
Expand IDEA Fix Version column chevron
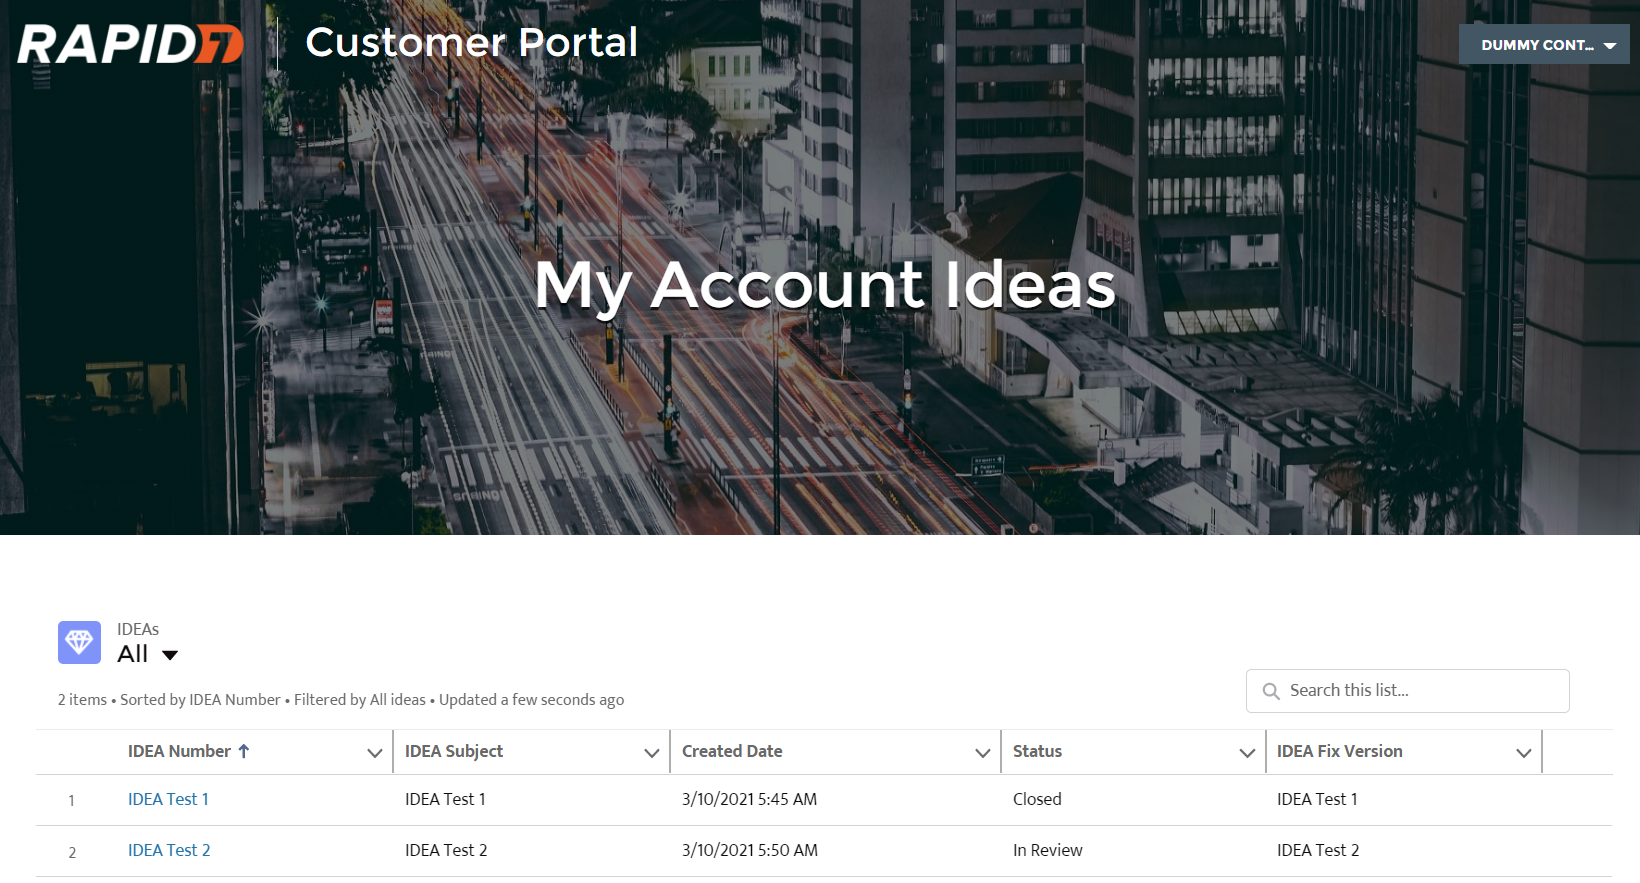1524,753
